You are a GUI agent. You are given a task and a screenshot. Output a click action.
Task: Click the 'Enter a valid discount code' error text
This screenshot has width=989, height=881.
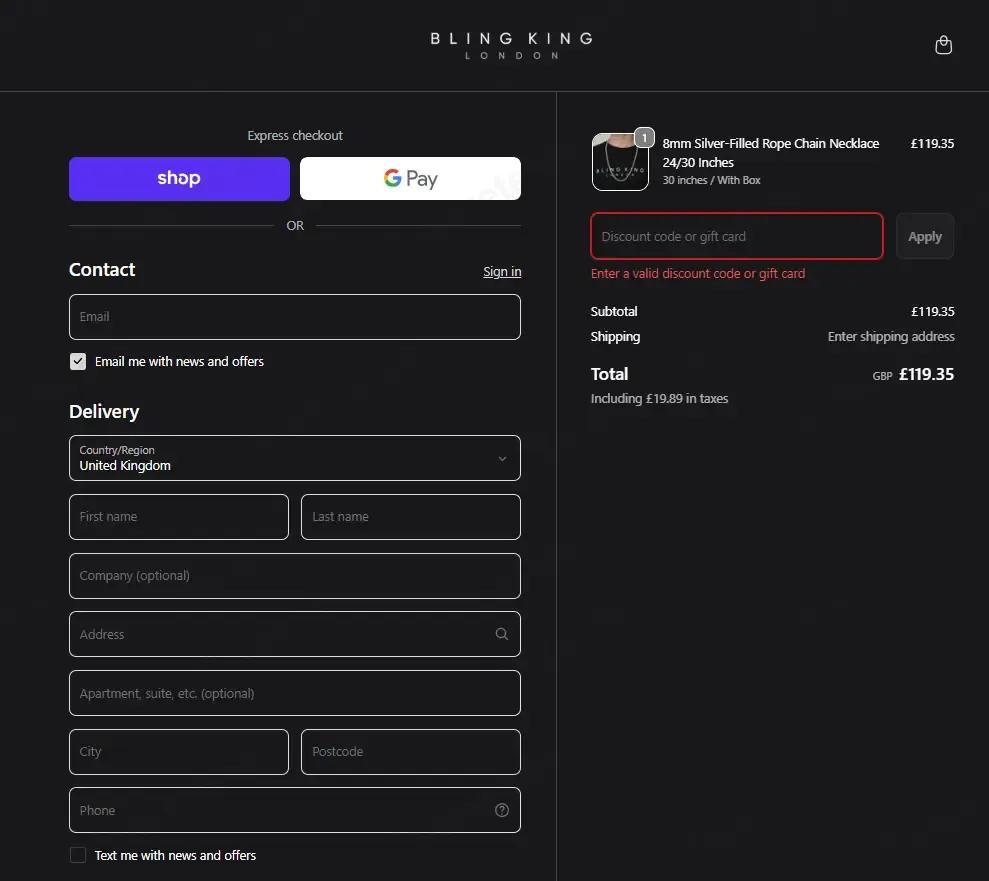tap(698, 273)
